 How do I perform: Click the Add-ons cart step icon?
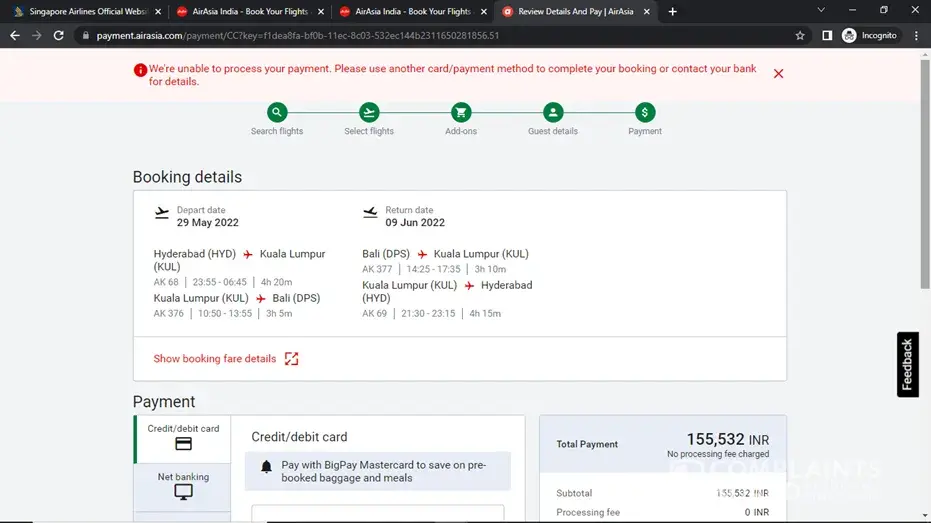click(461, 112)
